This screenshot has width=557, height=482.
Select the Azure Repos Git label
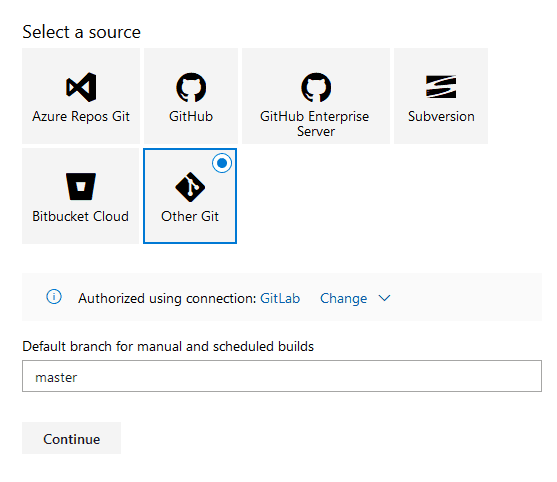pos(81,117)
